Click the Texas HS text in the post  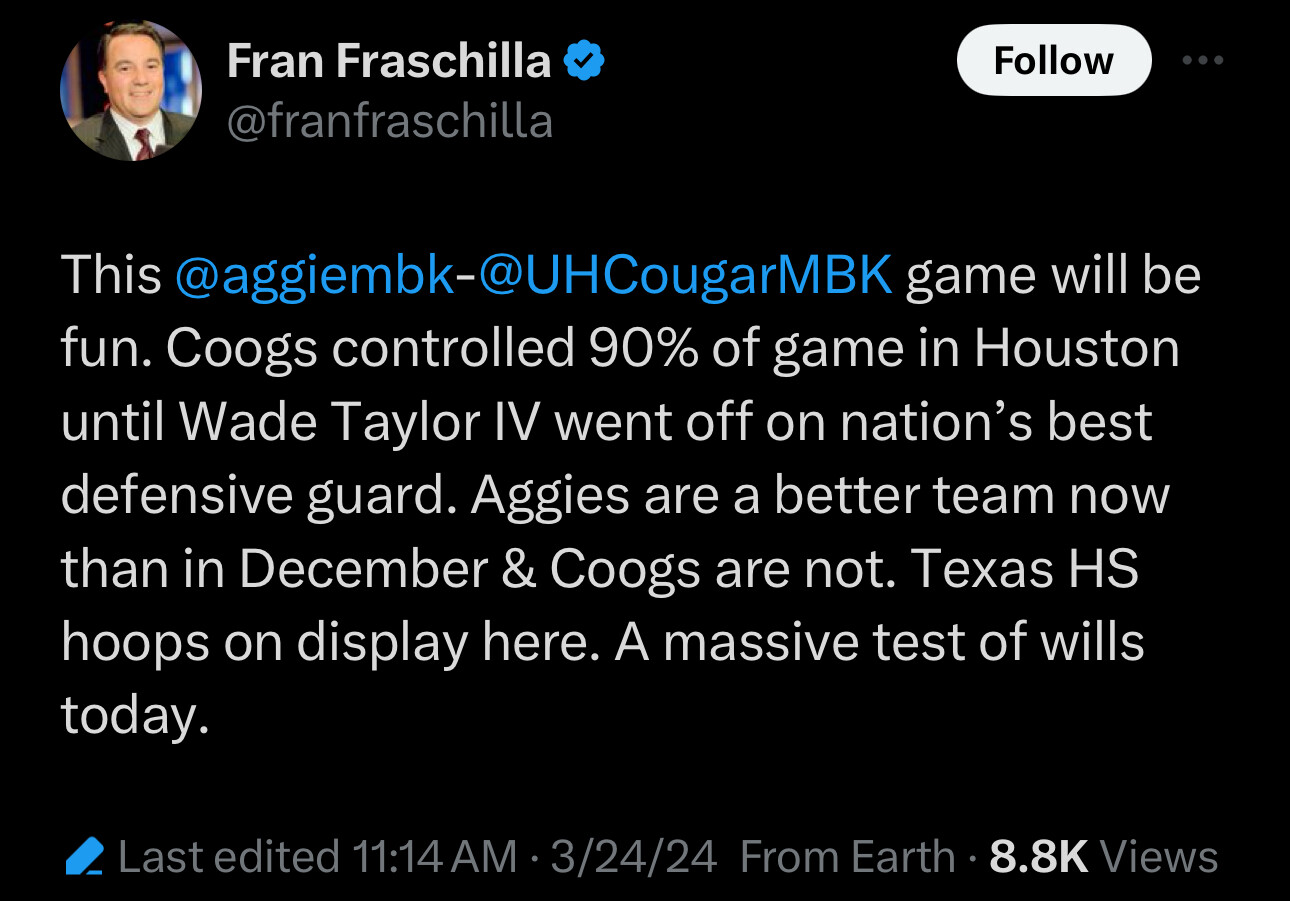[1025, 569]
